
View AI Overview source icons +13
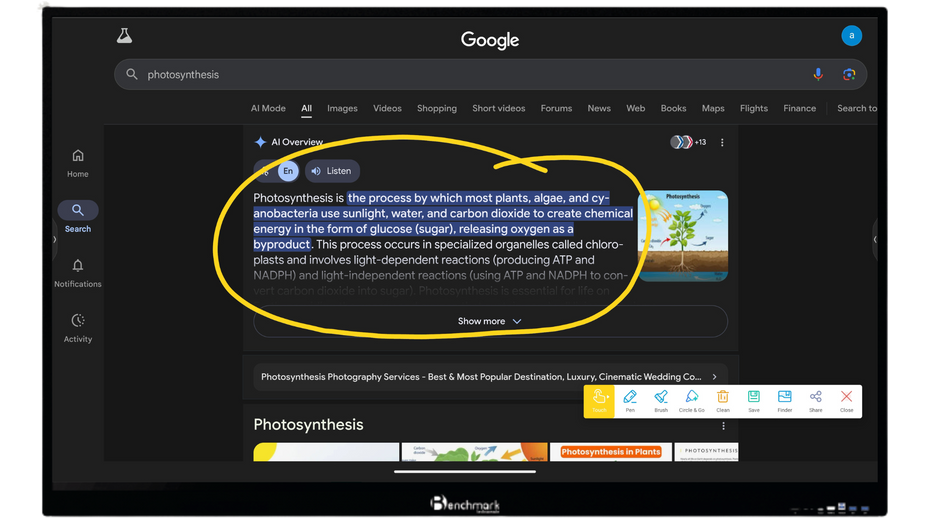(x=688, y=142)
